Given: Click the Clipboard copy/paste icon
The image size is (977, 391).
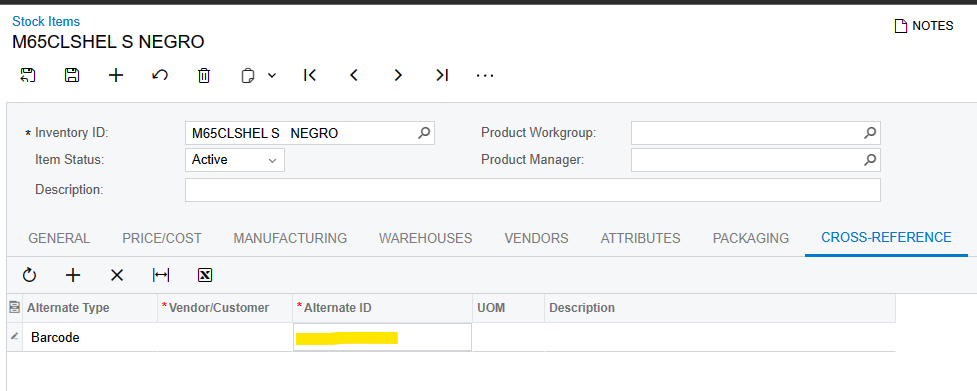Looking at the screenshot, I should [248, 76].
